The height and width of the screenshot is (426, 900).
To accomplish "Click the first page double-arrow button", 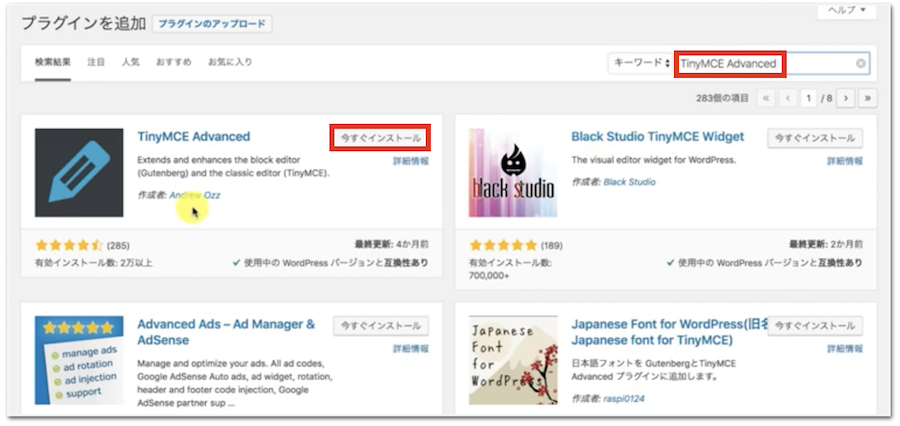I will click(767, 98).
